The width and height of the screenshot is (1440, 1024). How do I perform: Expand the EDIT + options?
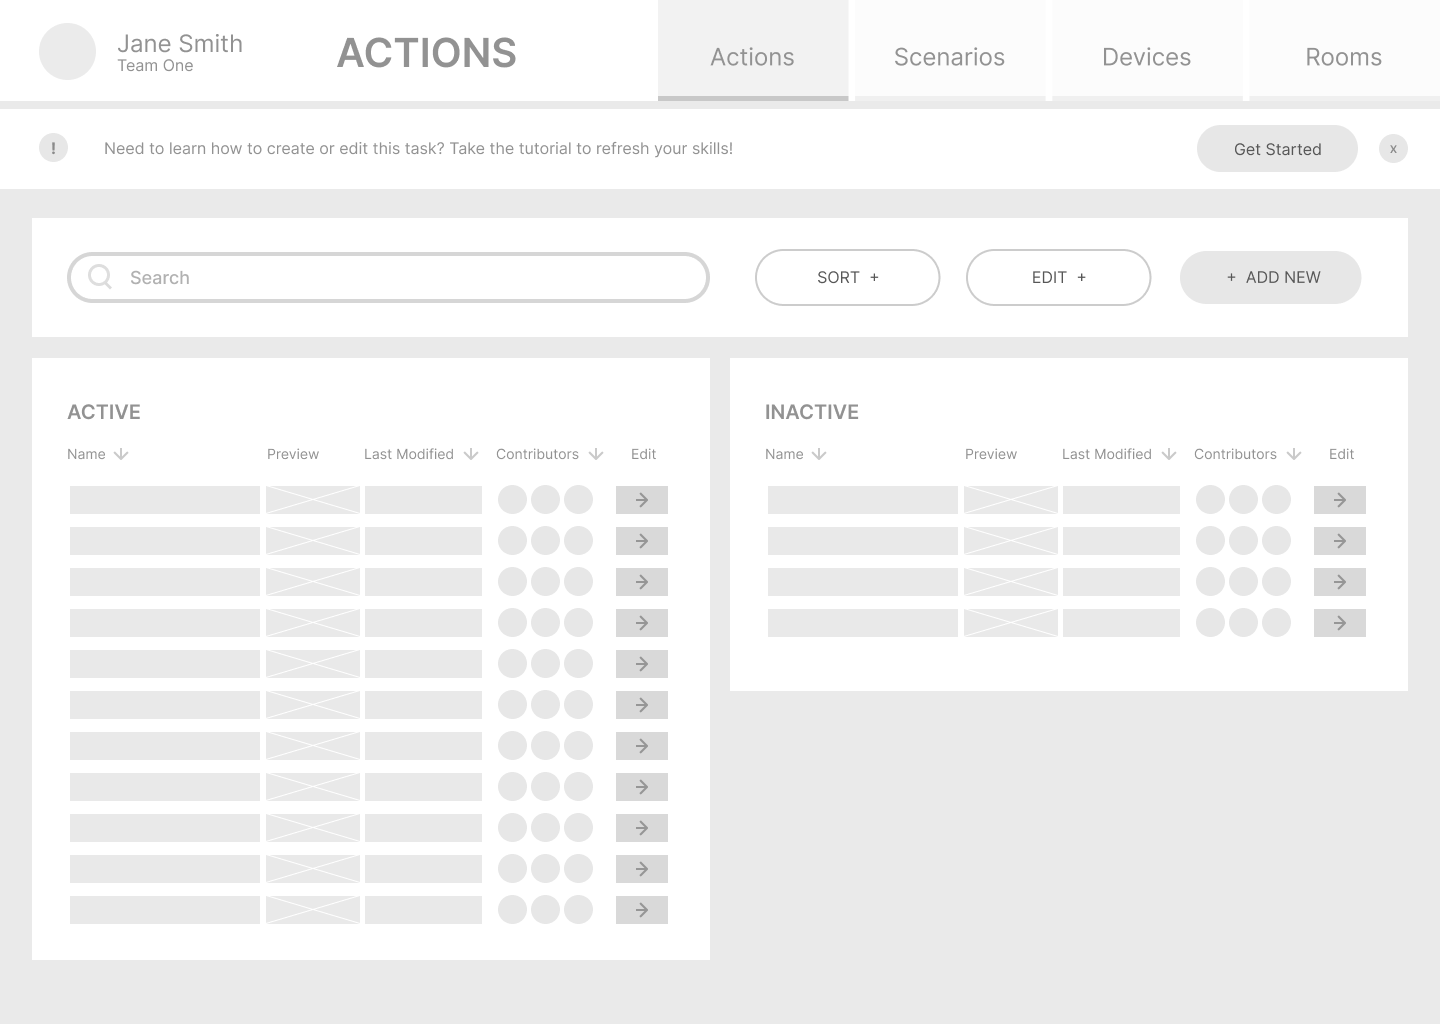click(1058, 277)
